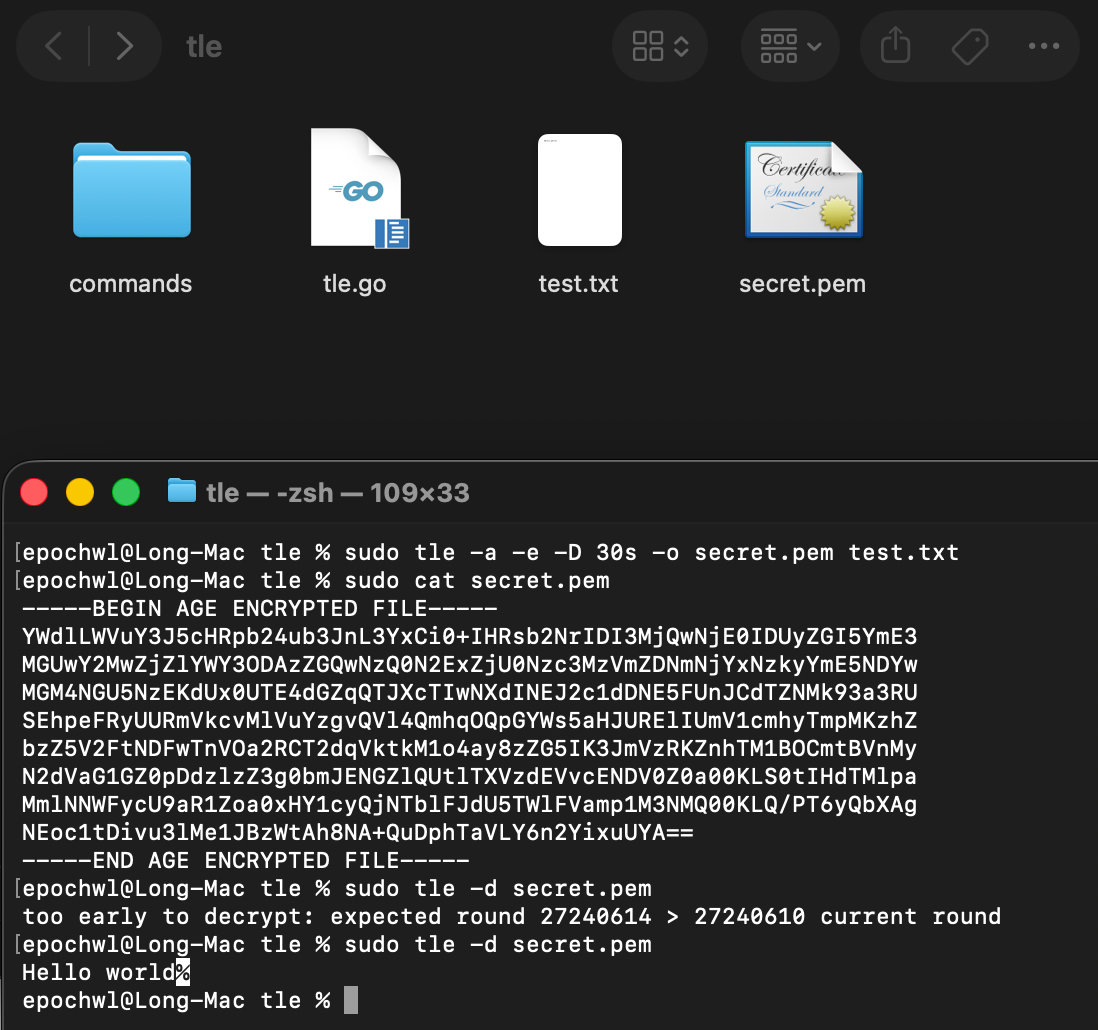Click the "secret.pem" file name label
The height and width of the screenshot is (1030, 1098).
tap(802, 284)
